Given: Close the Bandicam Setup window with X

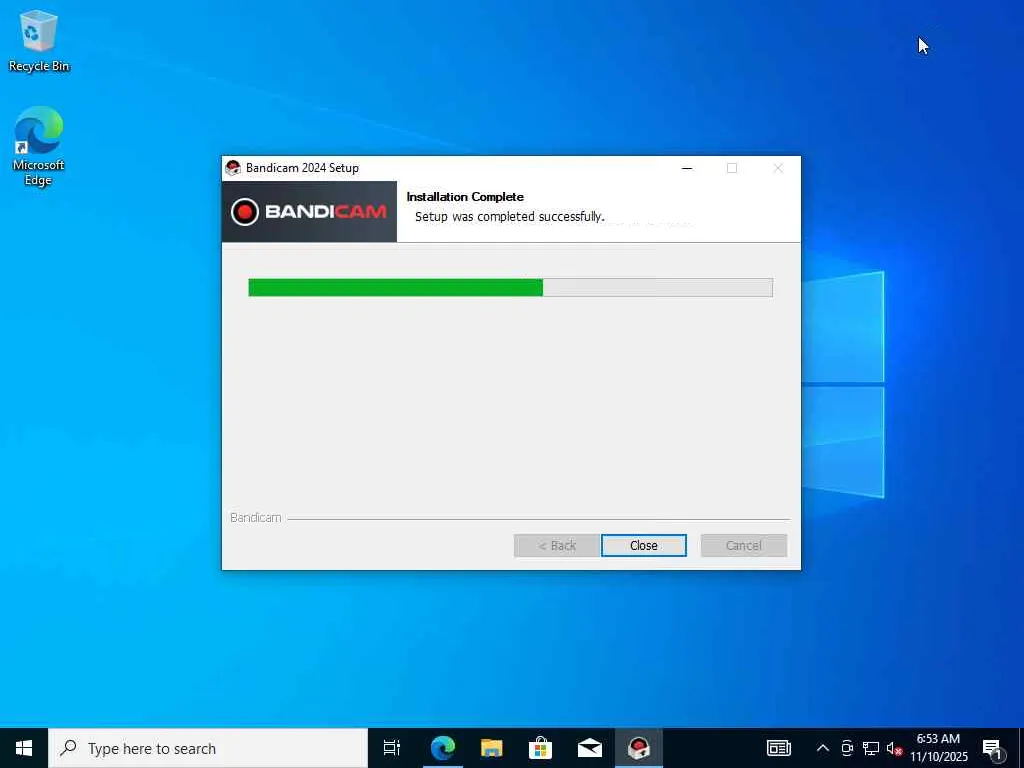Looking at the screenshot, I should tap(778, 168).
